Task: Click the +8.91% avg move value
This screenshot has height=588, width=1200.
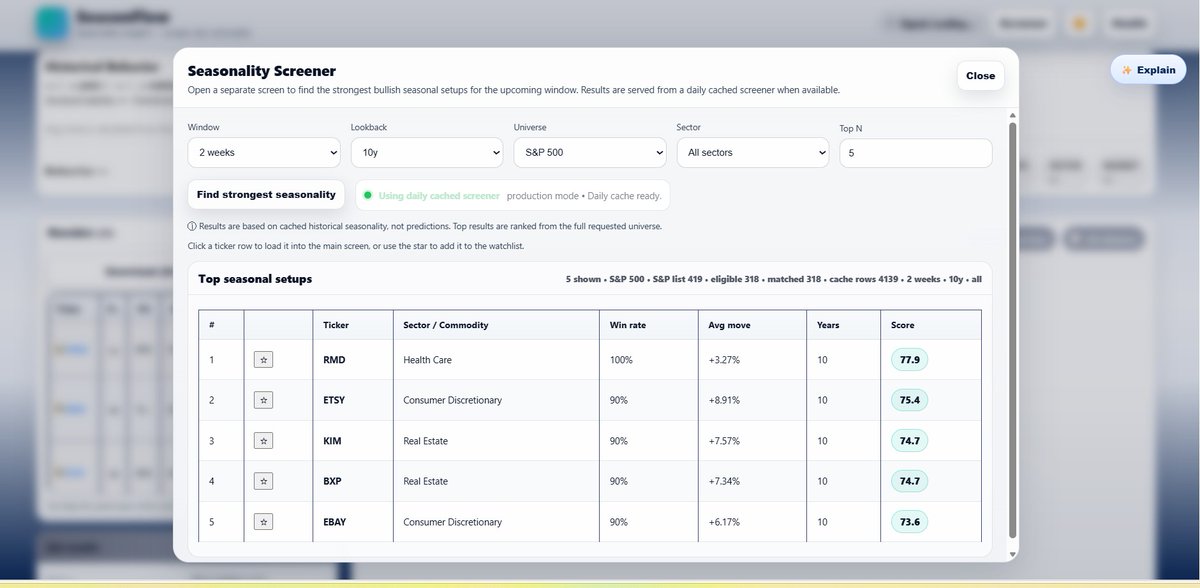Action: tap(725, 400)
